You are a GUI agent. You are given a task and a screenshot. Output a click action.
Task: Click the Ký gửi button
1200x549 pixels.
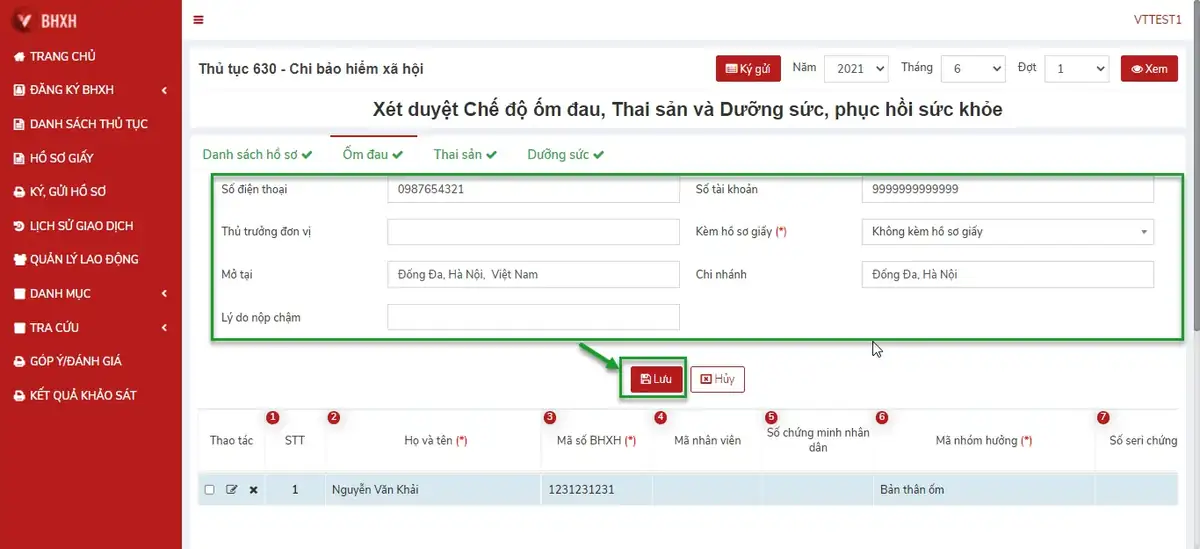[x=748, y=69]
